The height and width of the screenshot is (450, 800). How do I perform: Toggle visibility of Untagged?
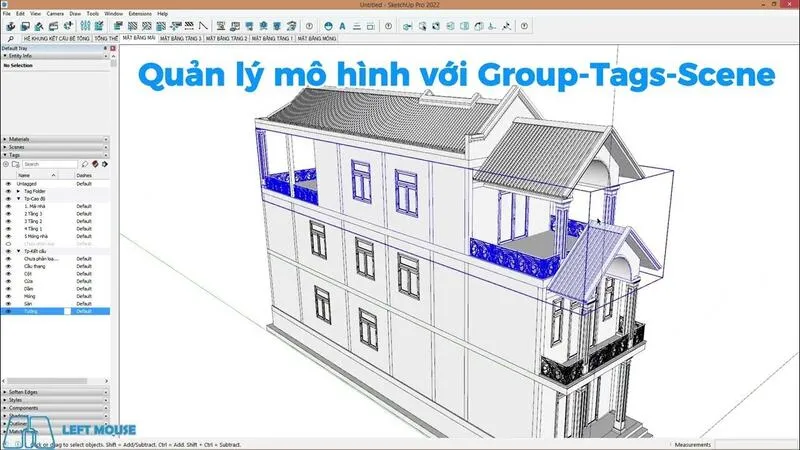click(8, 184)
